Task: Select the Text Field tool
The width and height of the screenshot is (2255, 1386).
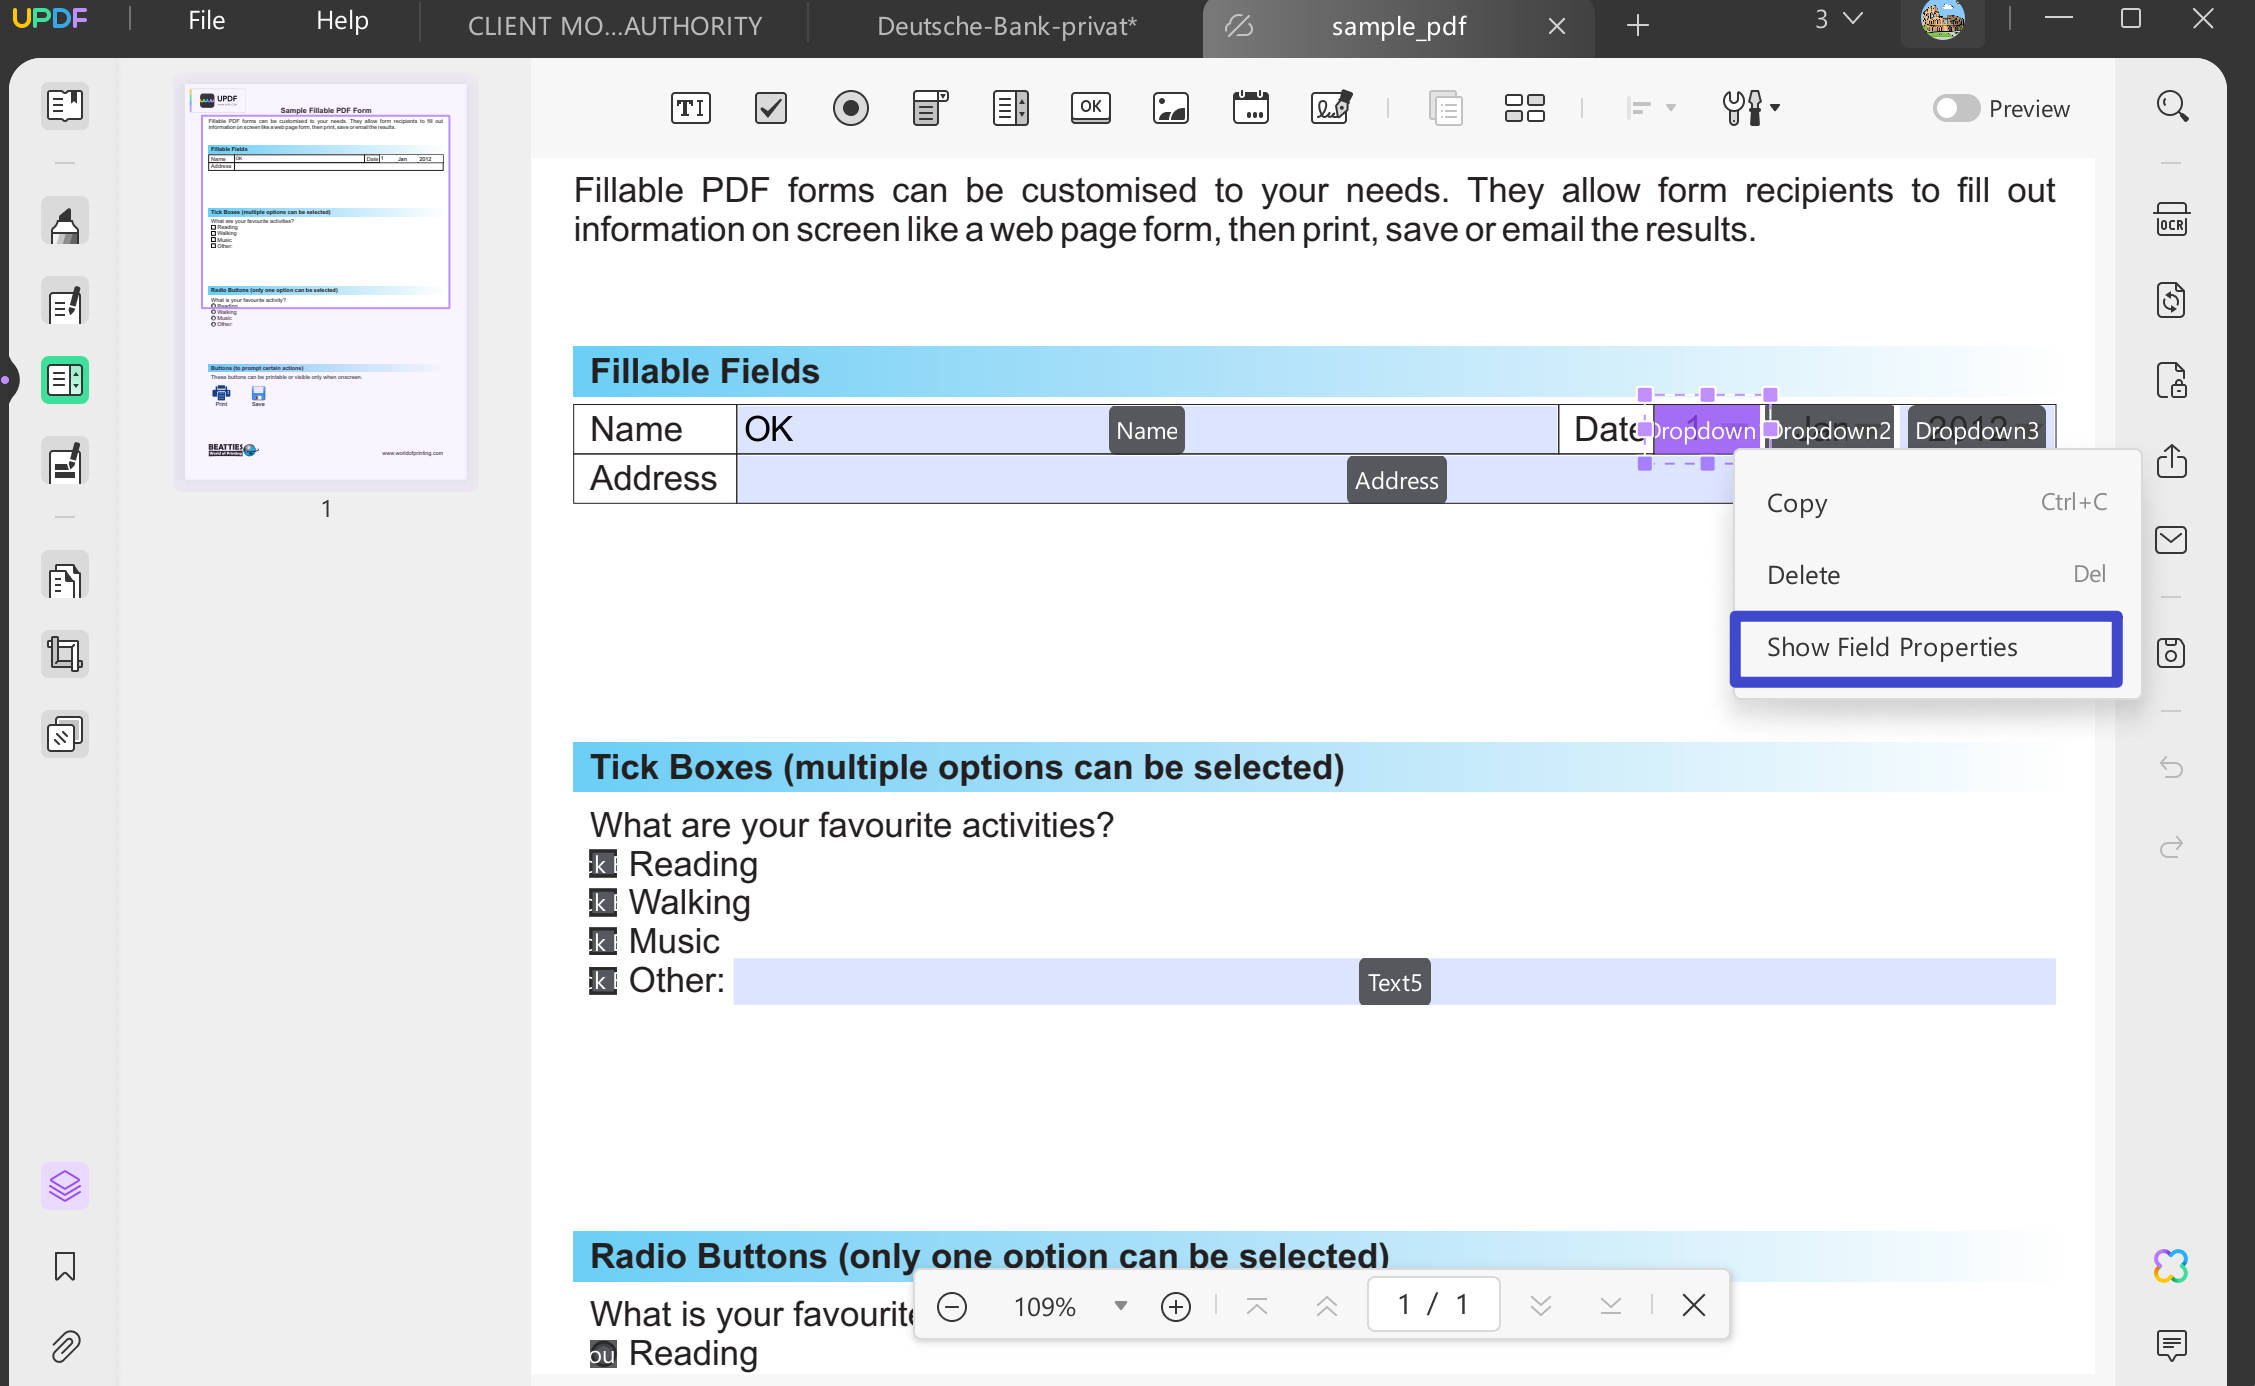Action: point(690,108)
